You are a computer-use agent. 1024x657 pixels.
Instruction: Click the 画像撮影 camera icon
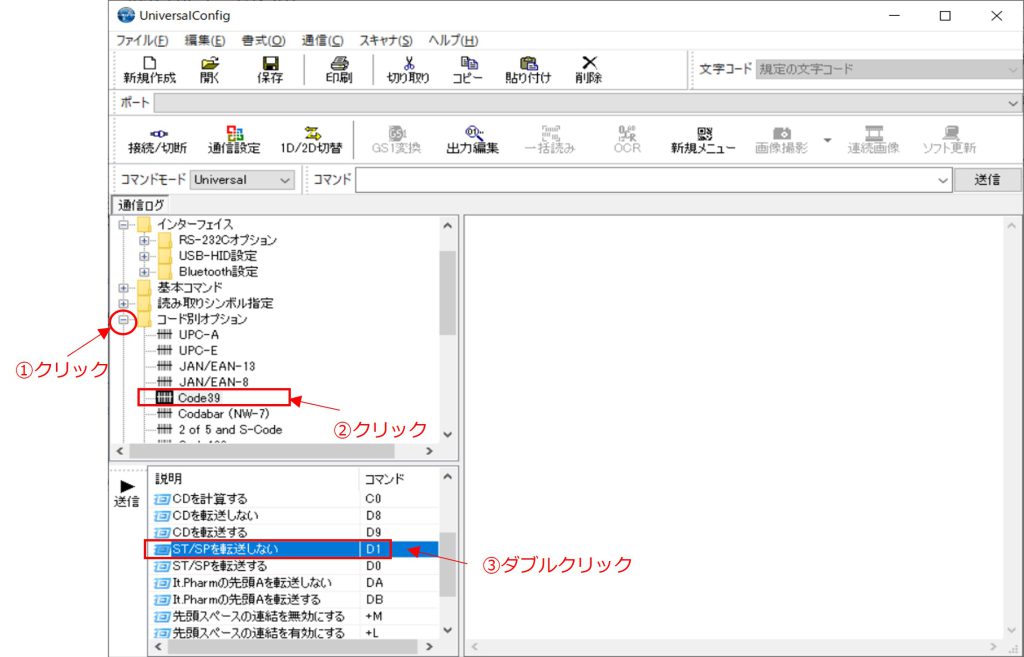781,140
